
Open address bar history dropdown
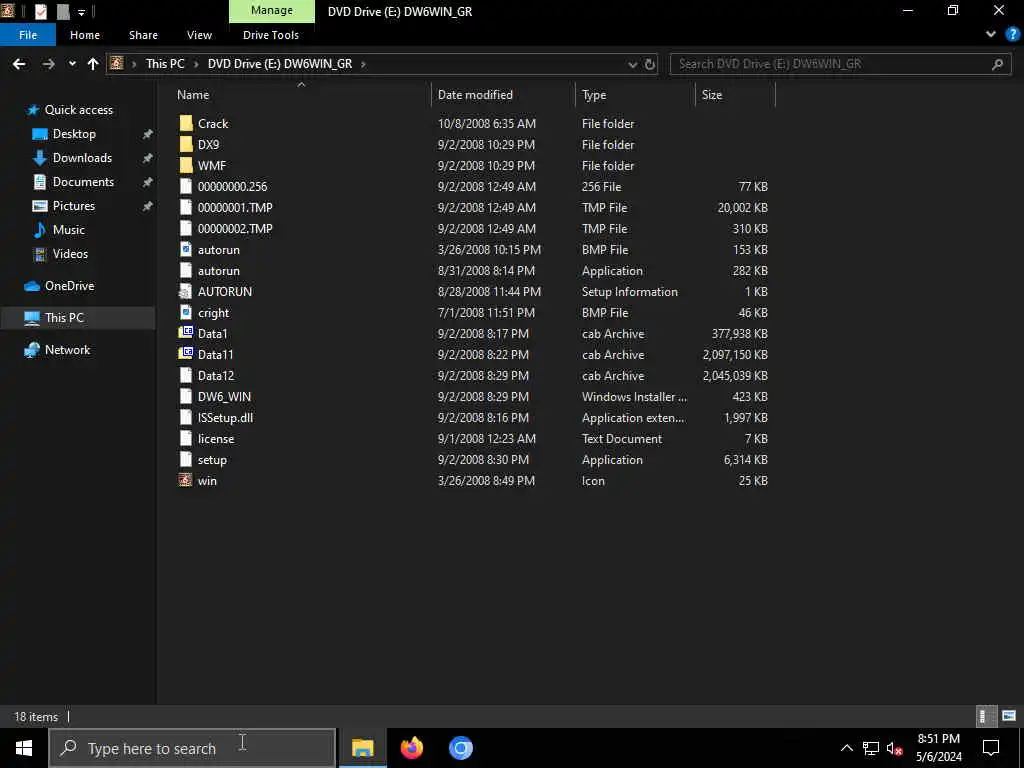[x=632, y=64]
